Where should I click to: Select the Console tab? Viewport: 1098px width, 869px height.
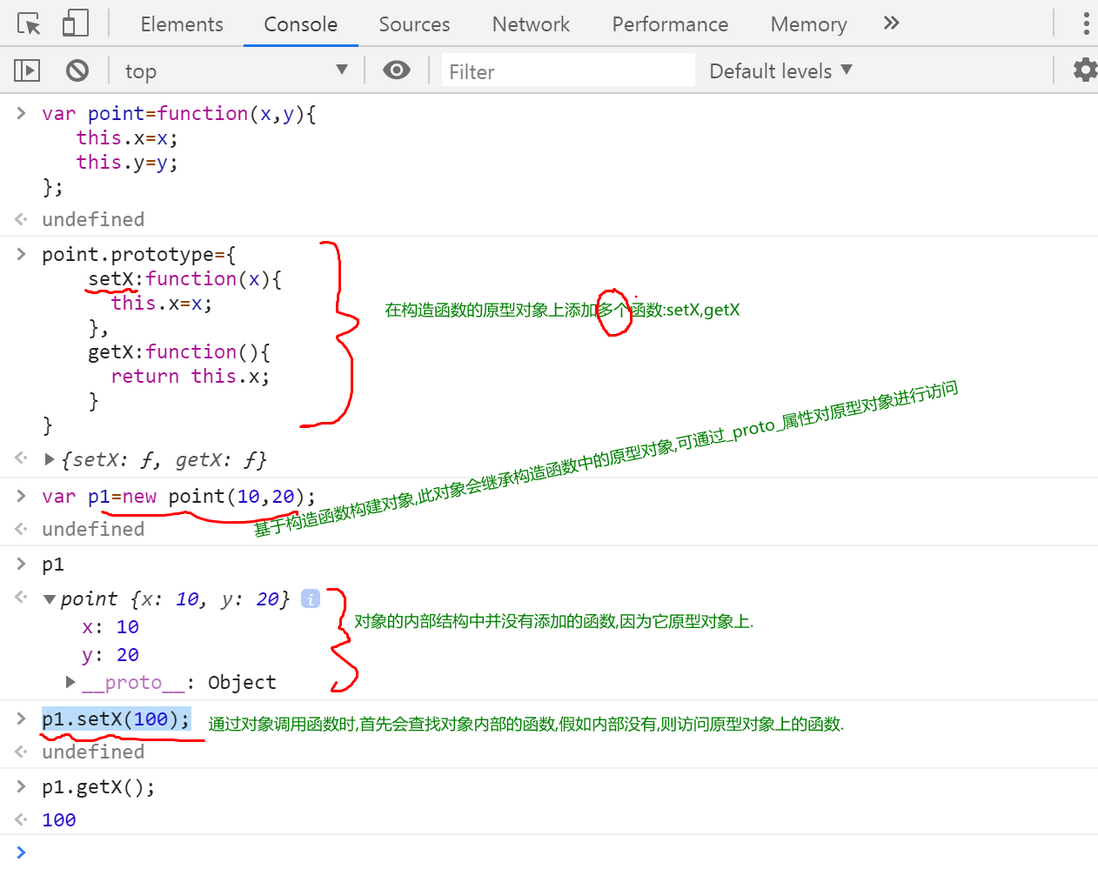click(300, 25)
